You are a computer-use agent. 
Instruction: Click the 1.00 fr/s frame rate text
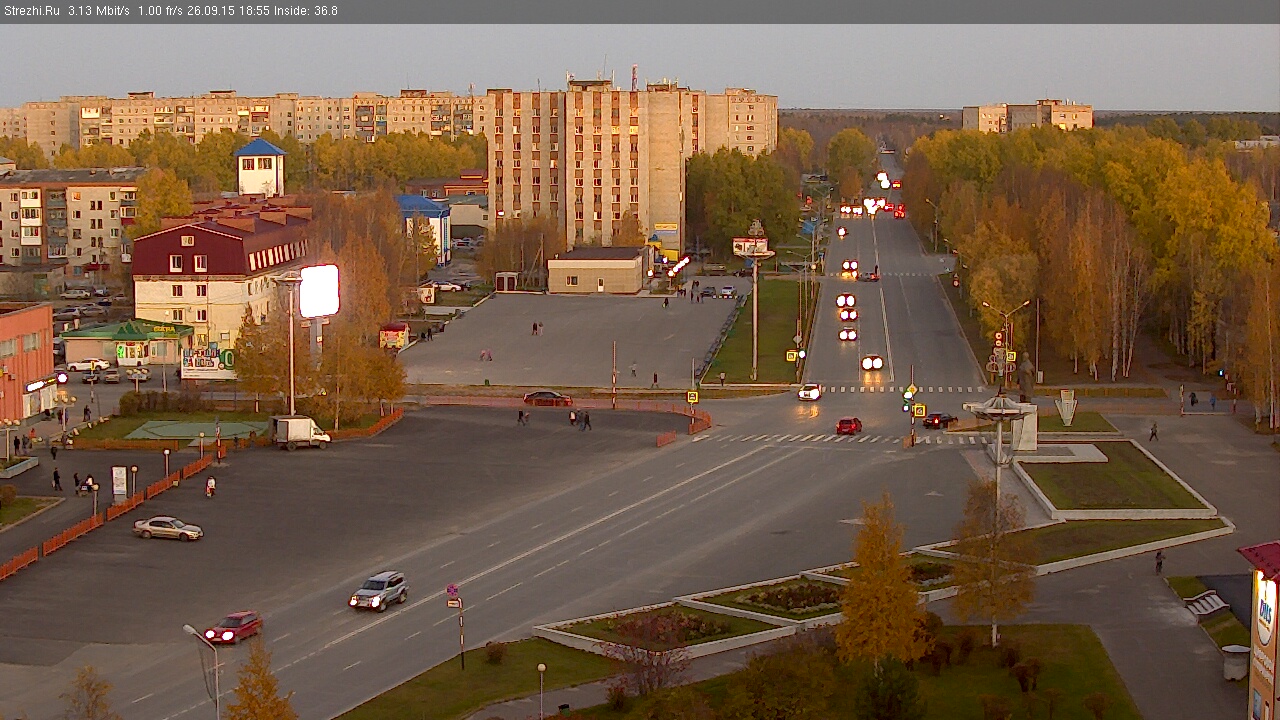tap(160, 11)
